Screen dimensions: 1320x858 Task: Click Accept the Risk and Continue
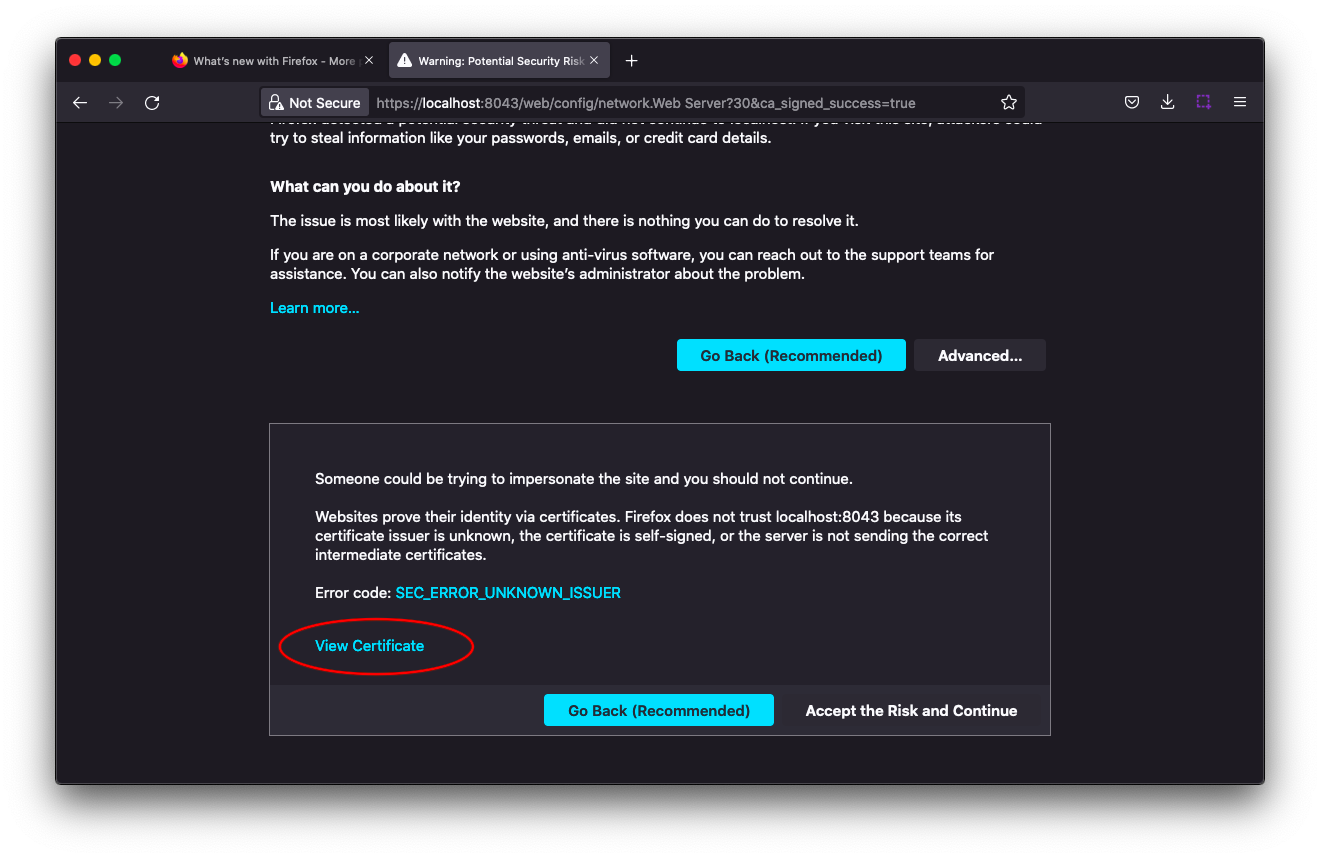[911, 710]
